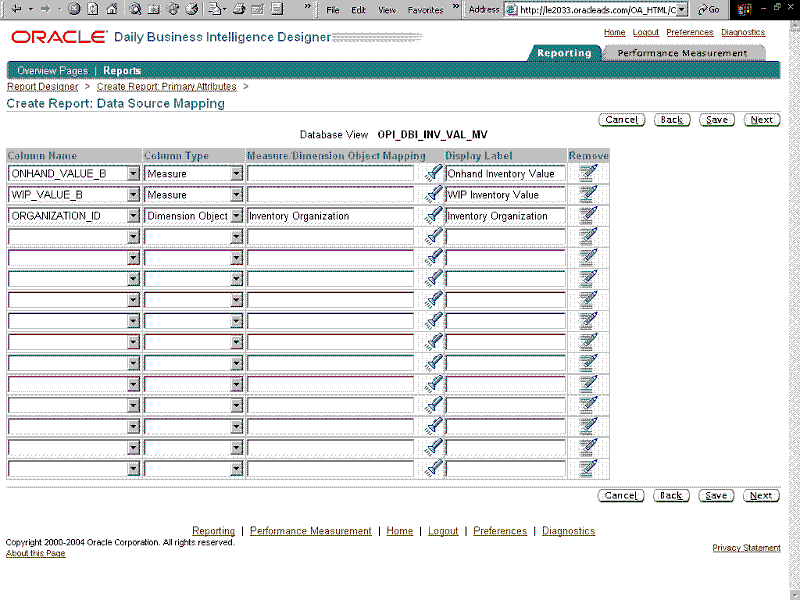Click the top Save button
The image size is (800, 600).
[x=717, y=119]
